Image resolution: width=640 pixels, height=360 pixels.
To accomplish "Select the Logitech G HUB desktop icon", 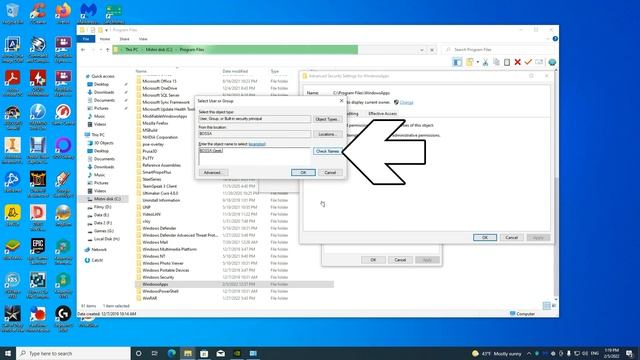I will (63, 318).
